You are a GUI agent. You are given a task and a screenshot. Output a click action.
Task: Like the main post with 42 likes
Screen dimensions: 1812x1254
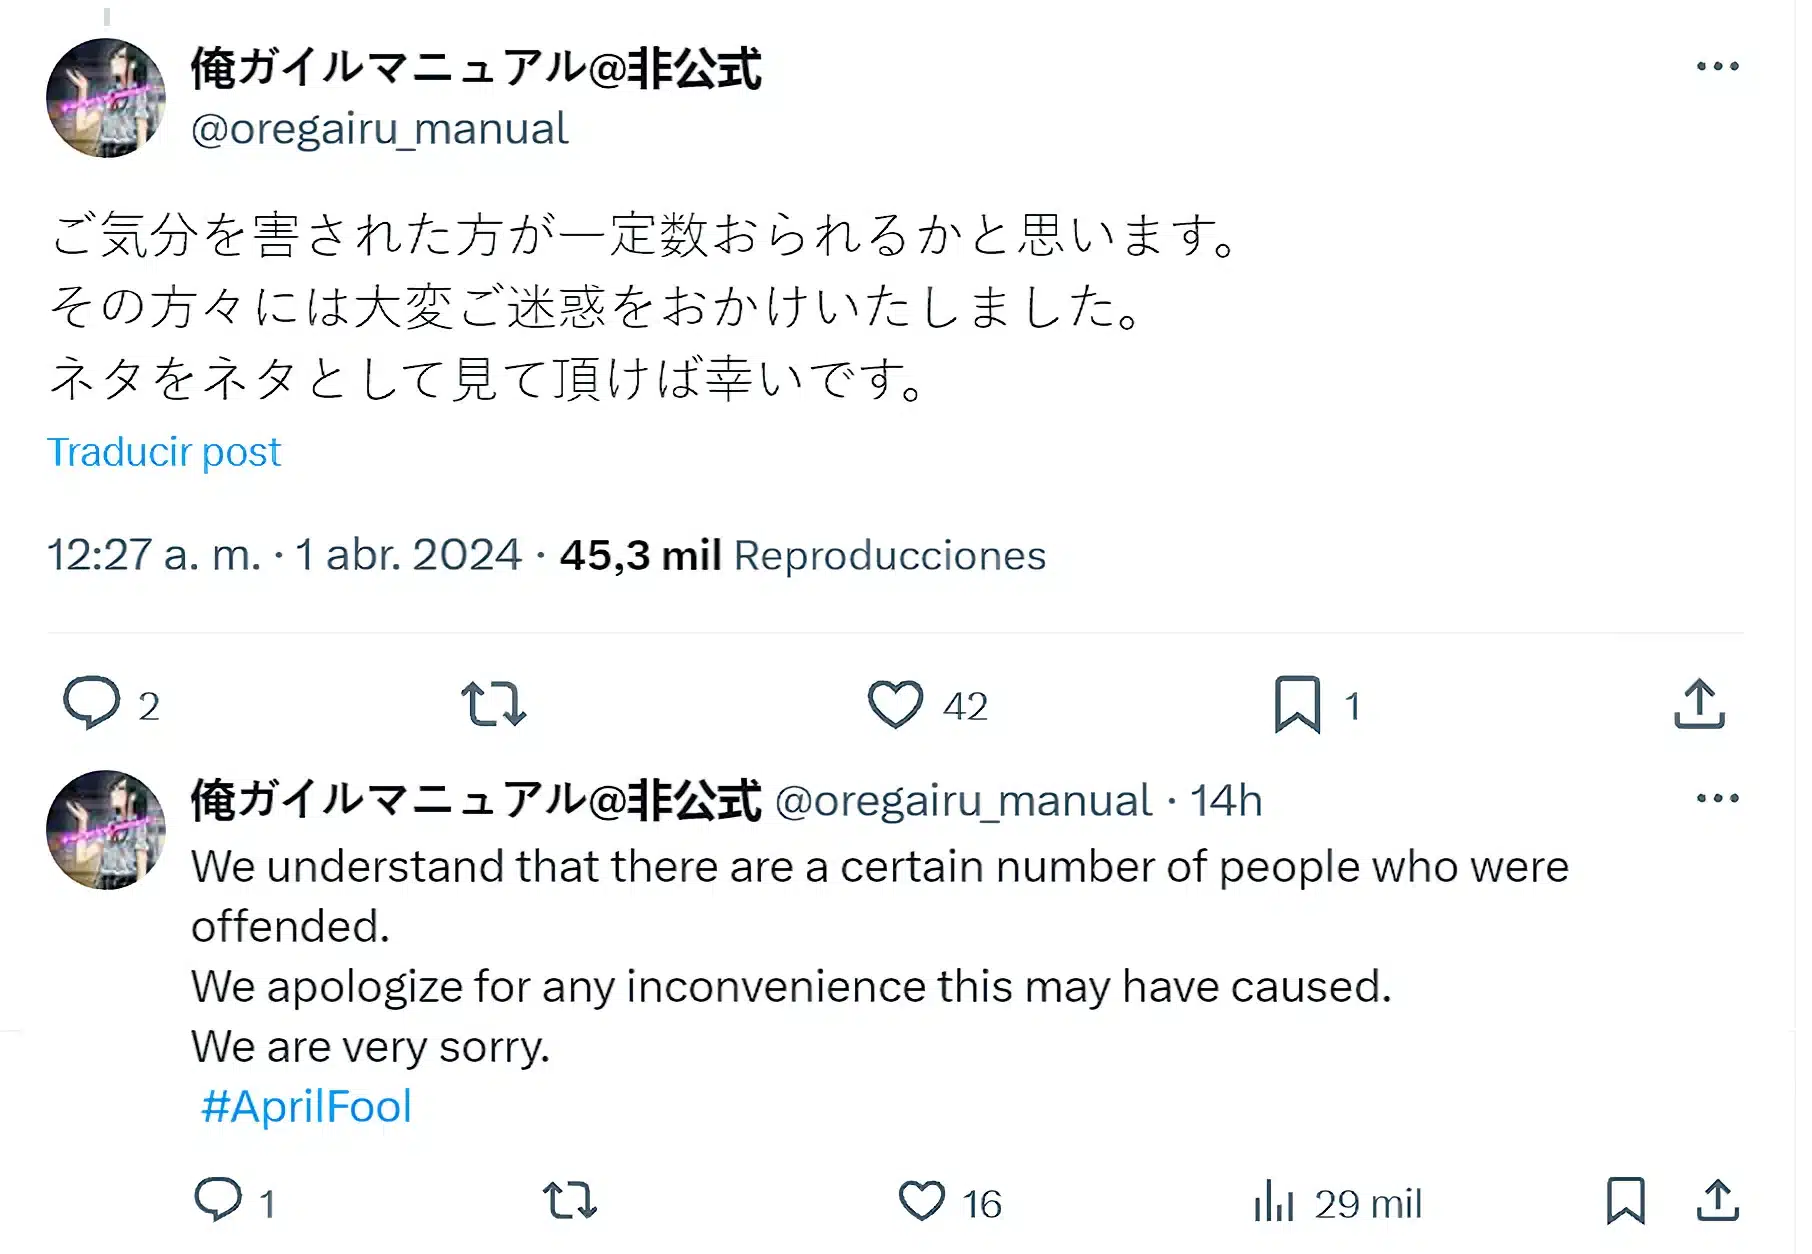[x=895, y=704]
